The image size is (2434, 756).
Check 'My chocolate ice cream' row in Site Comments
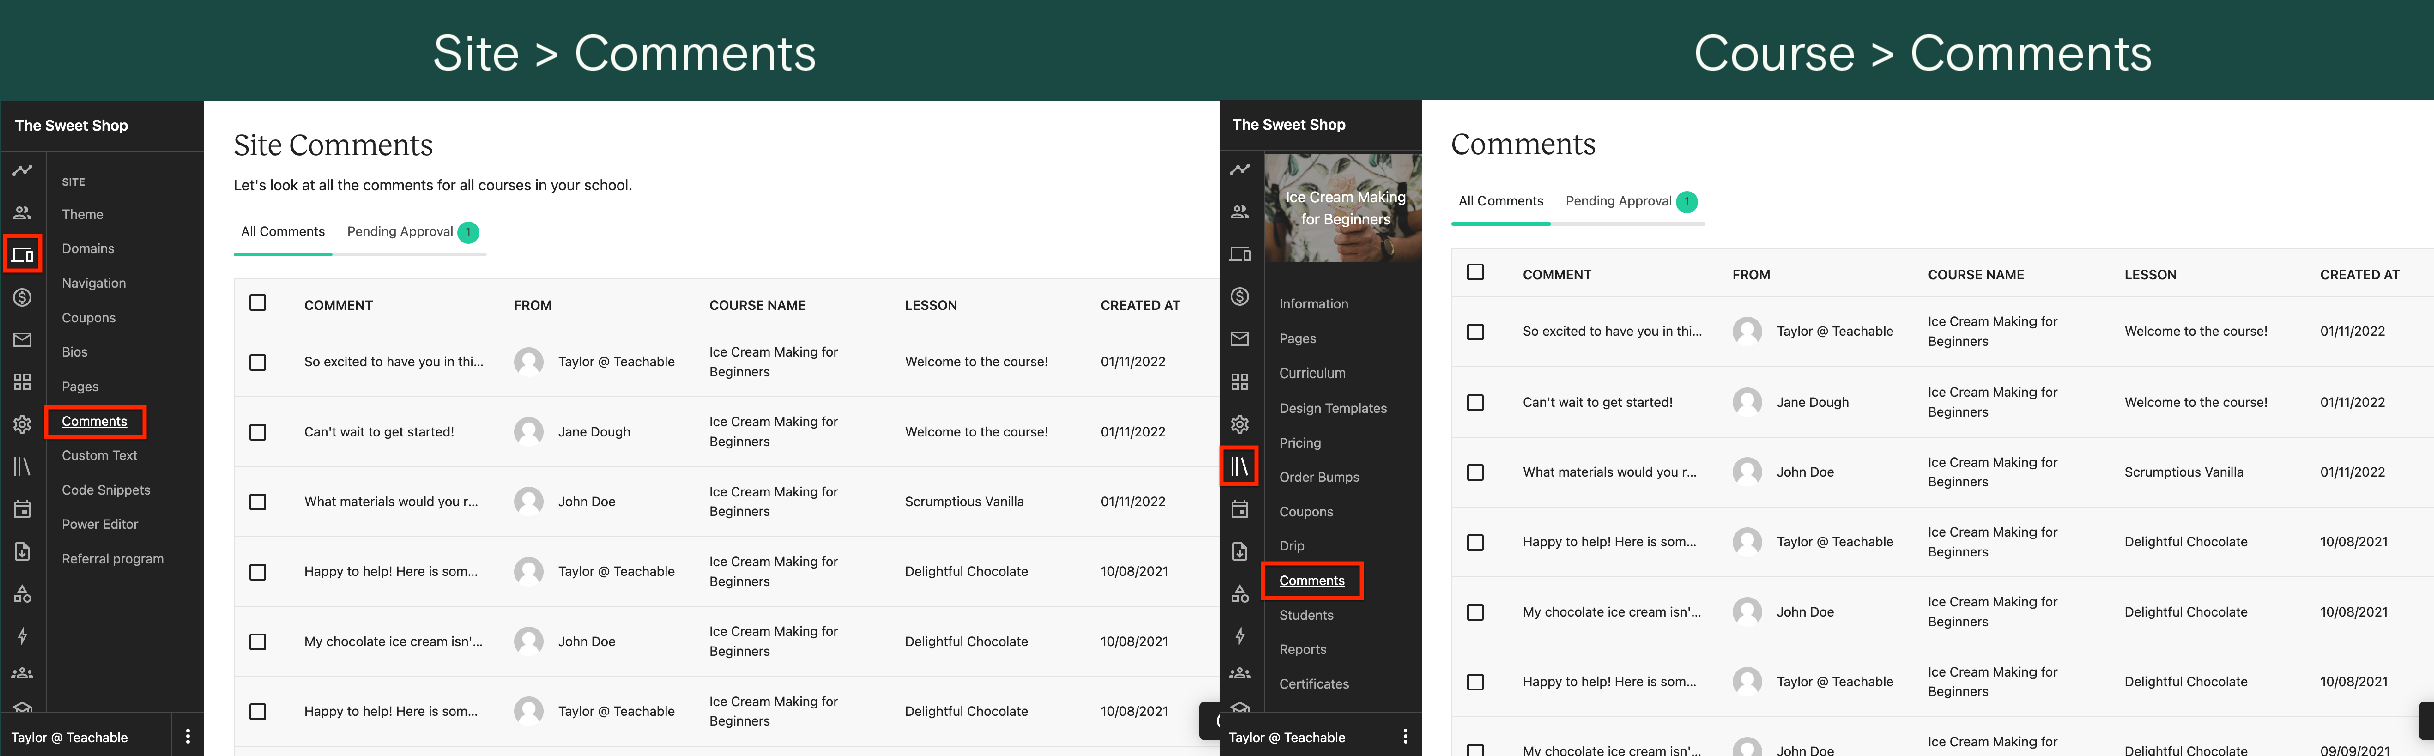tap(258, 642)
